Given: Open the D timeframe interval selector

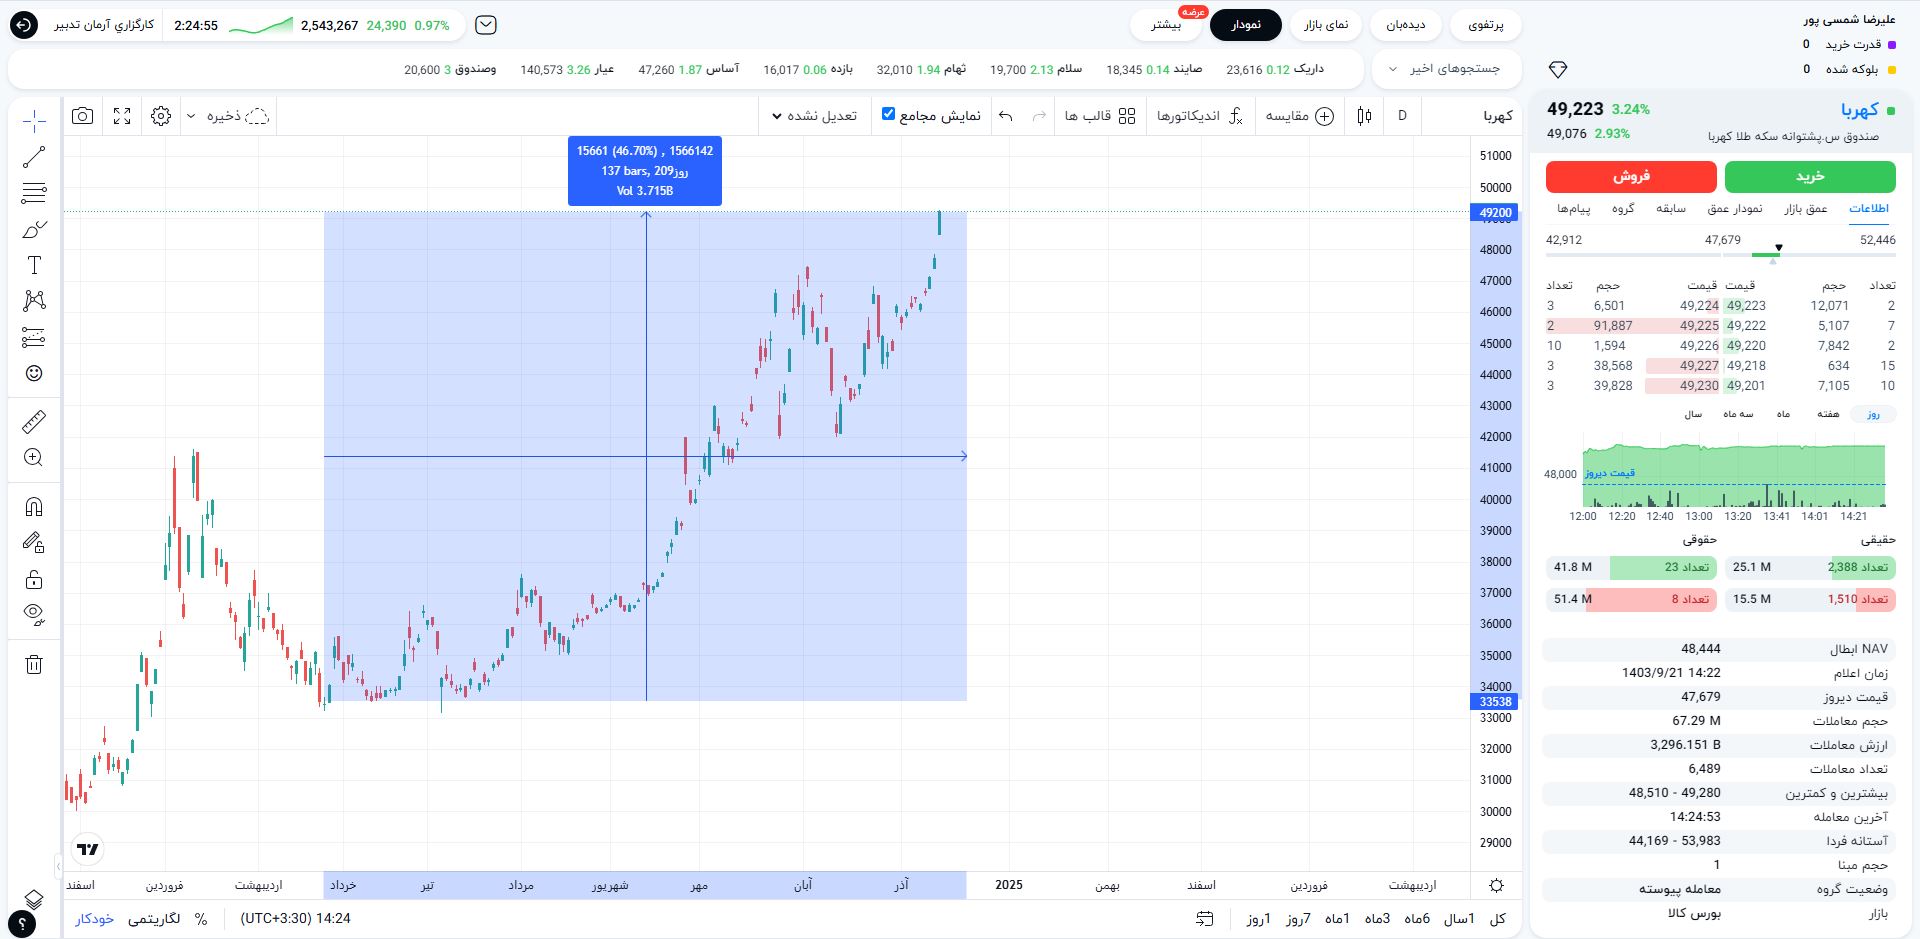Looking at the screenshot, I should [1402, 116].
